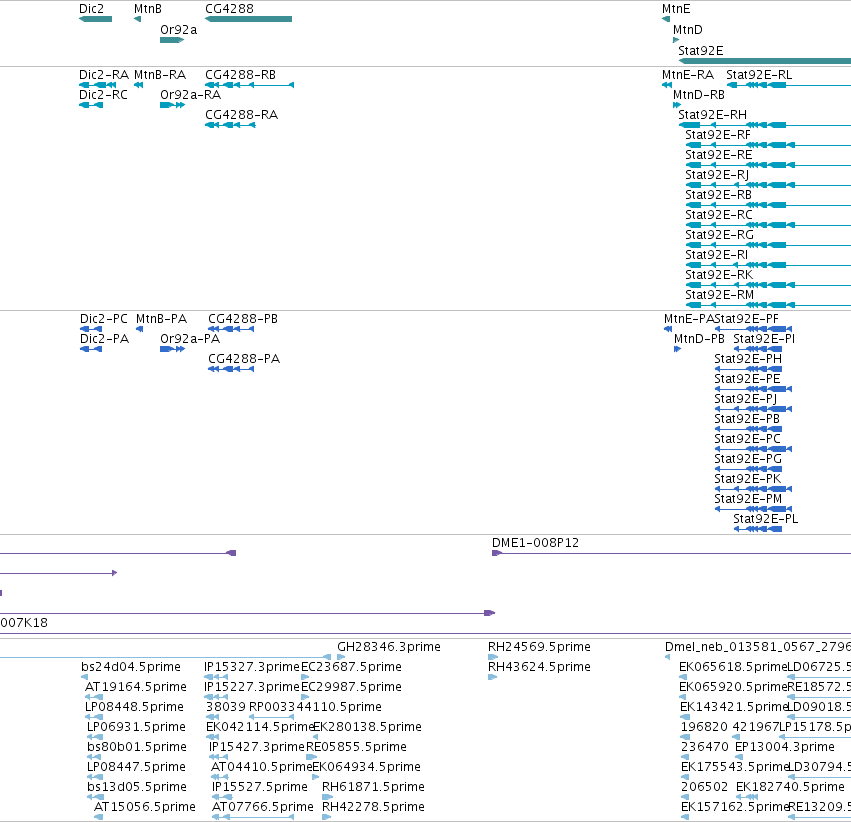Open the Stat92E-PH protein label
This screenshot has width=851, height=822.
748,359
